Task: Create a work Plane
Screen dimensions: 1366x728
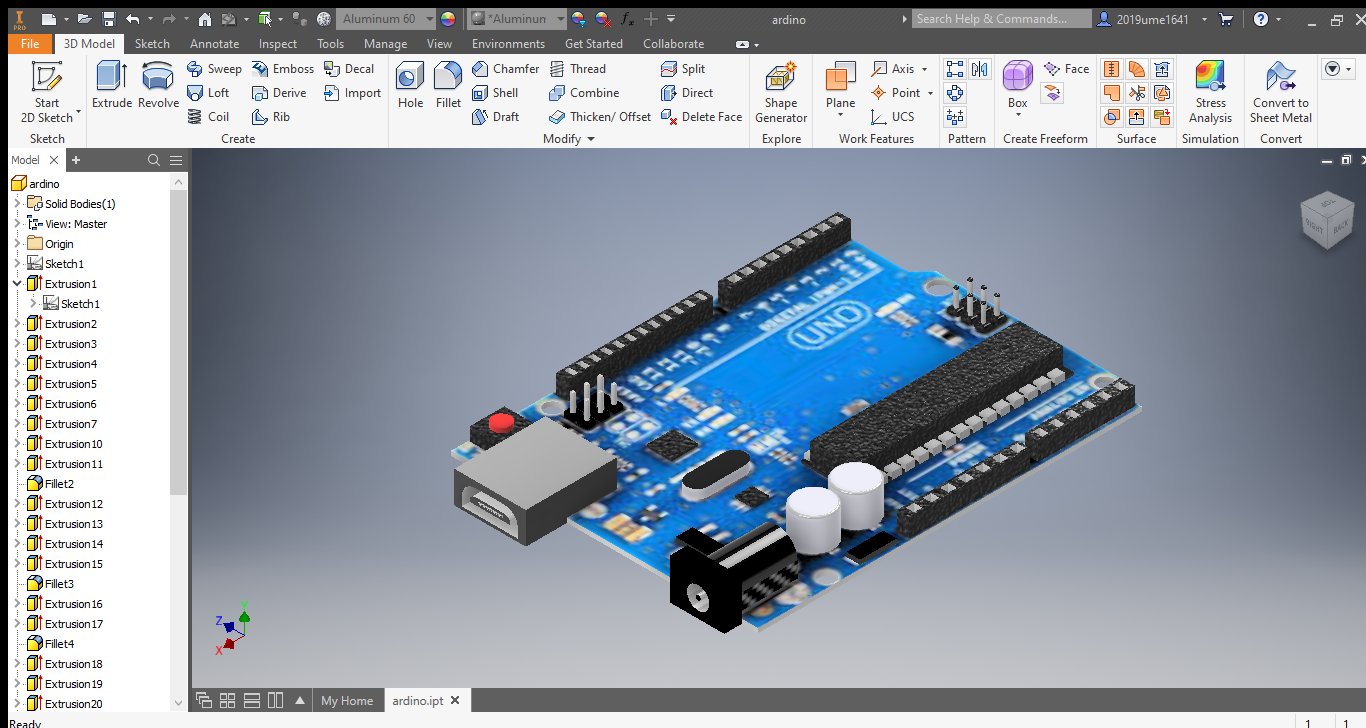Action: pos(840,84)
